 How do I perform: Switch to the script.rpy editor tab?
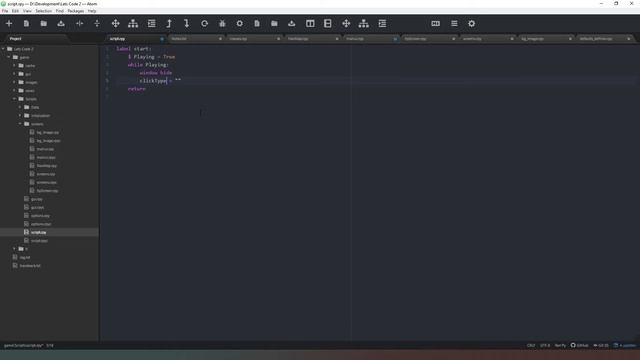(x=135, y=39)
